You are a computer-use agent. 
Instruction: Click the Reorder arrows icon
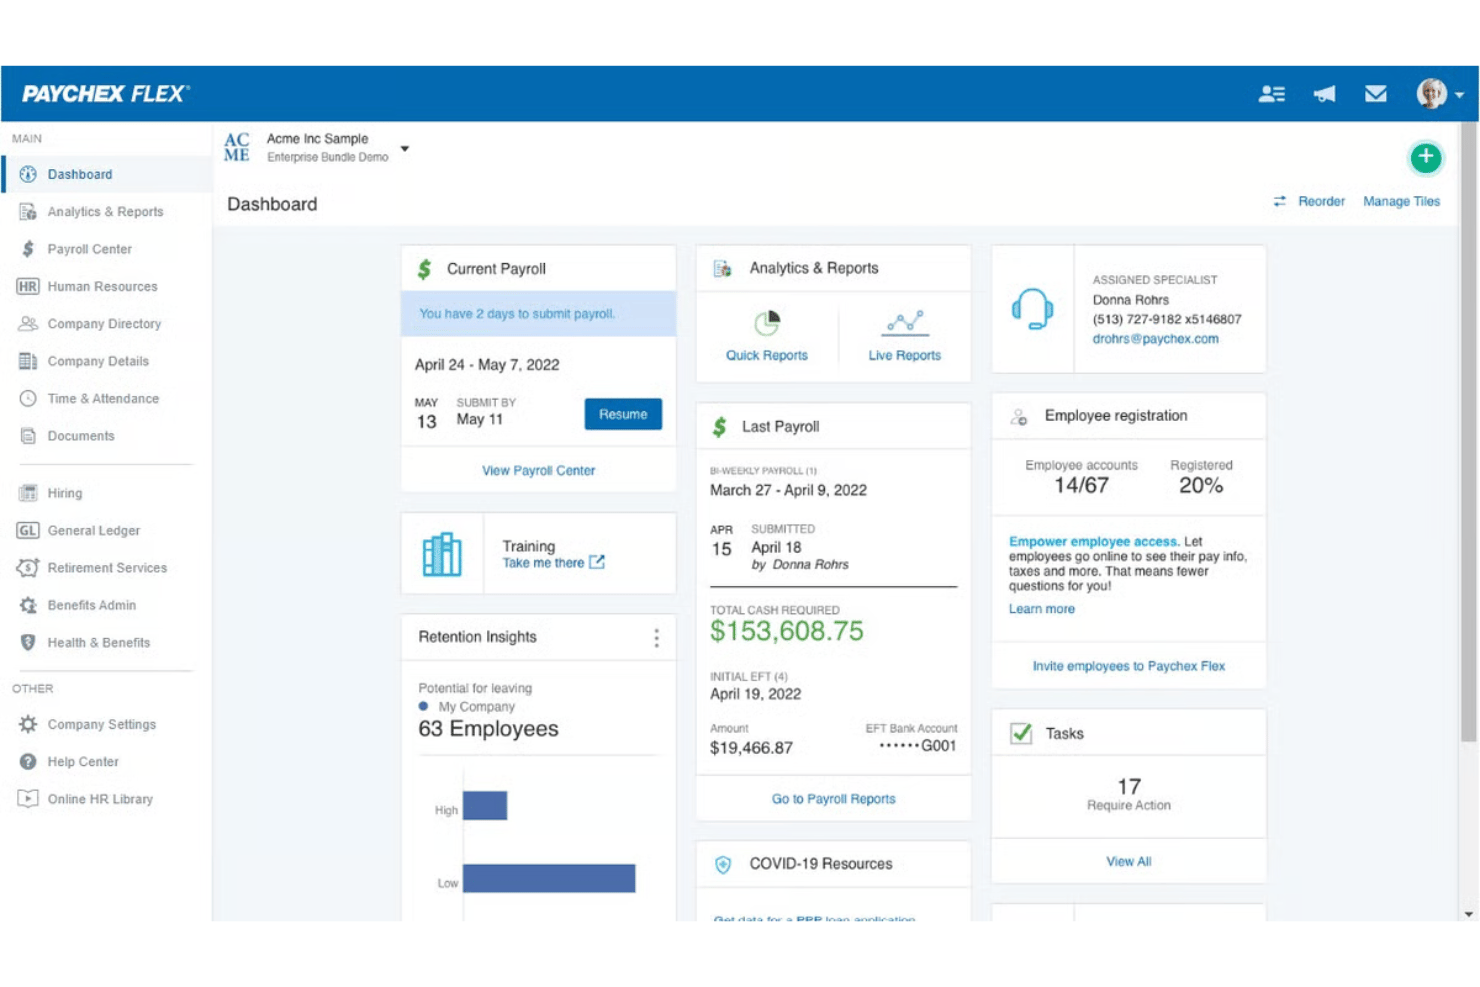1279,201
